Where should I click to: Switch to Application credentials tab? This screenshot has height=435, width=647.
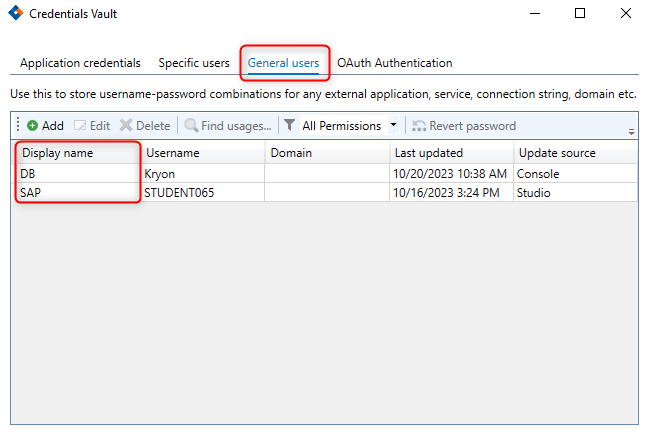80,63
